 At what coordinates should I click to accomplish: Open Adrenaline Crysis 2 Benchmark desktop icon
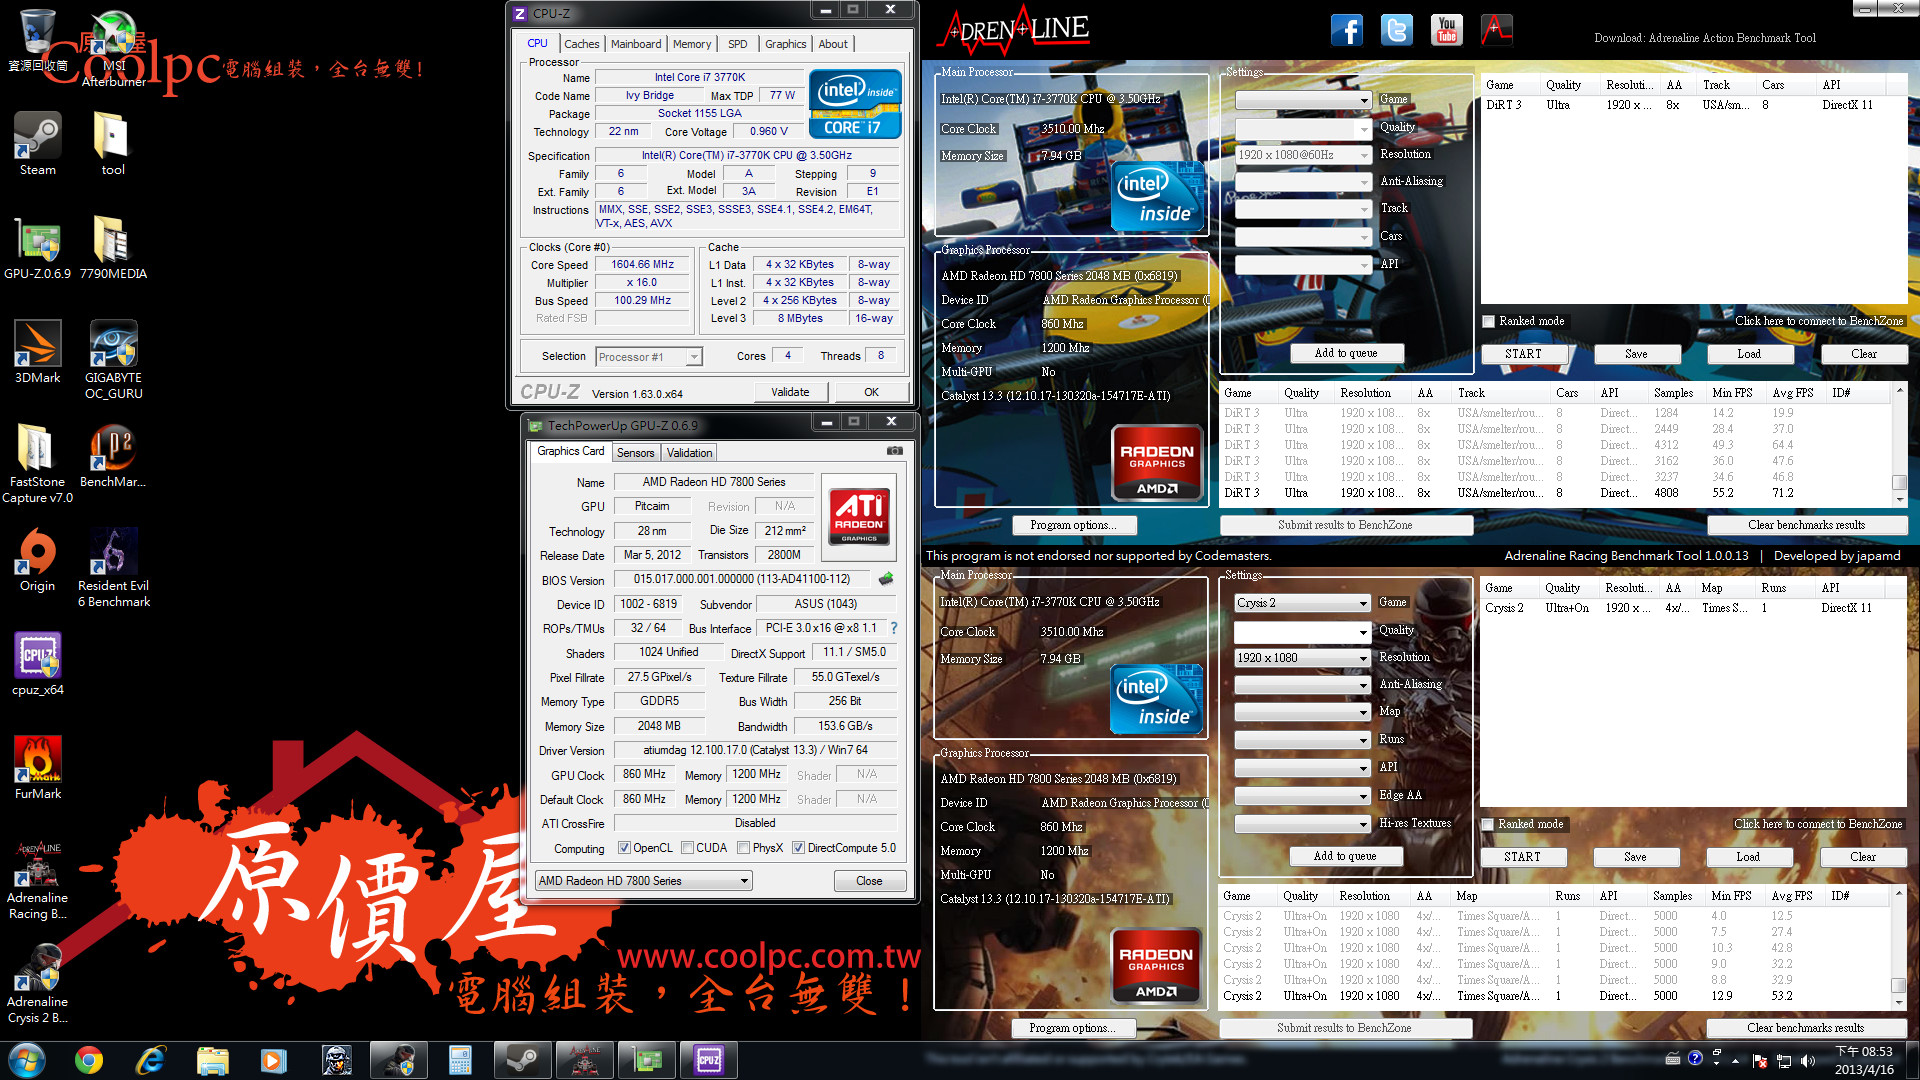coord(38,982)
